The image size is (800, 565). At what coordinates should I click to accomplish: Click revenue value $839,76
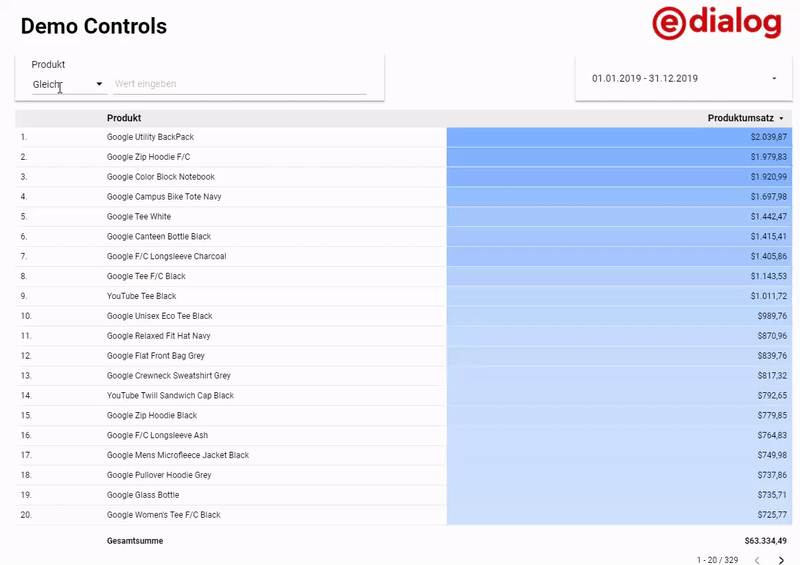[x=772, y=356]
